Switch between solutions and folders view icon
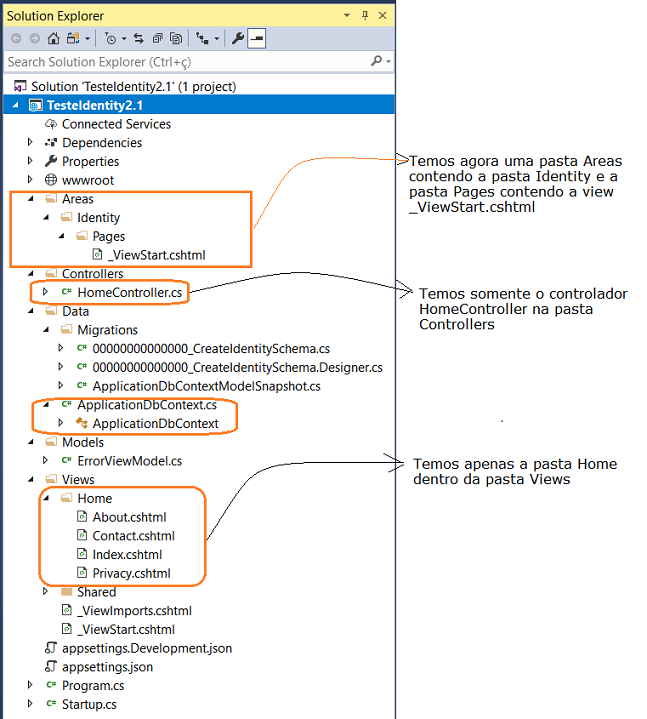 (73, 39)
